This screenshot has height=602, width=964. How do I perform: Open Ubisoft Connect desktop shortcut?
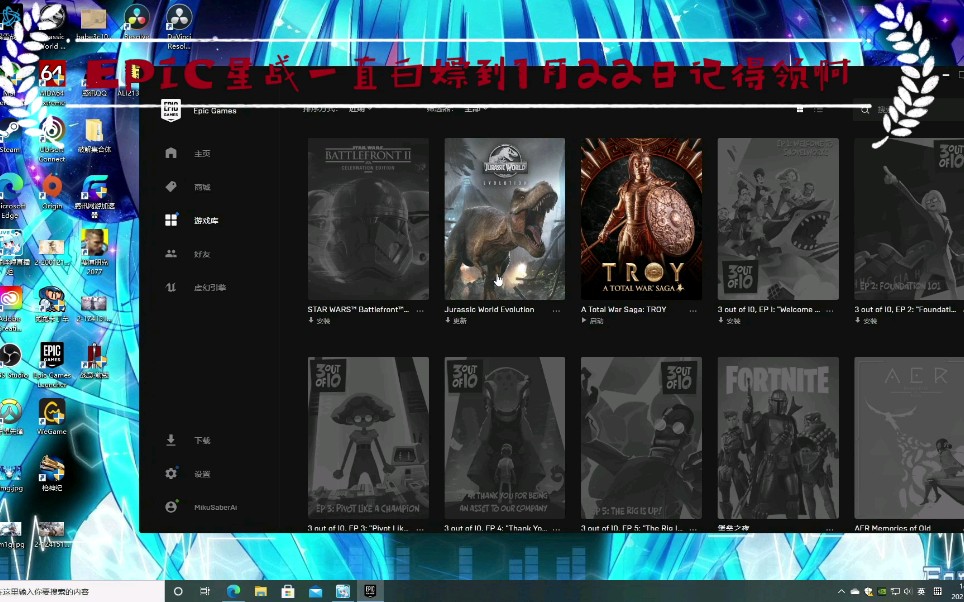pyautogui.click(x=52, y=140)
